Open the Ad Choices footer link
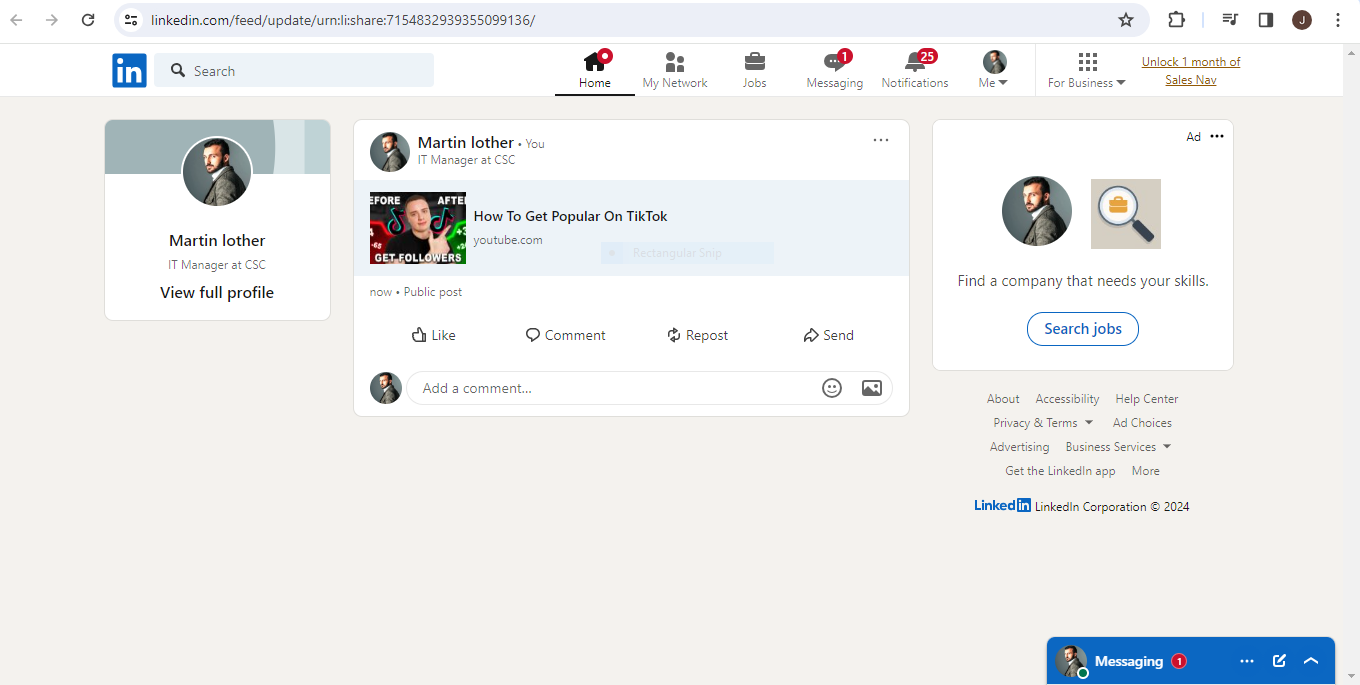 [x=1142, y=423]
